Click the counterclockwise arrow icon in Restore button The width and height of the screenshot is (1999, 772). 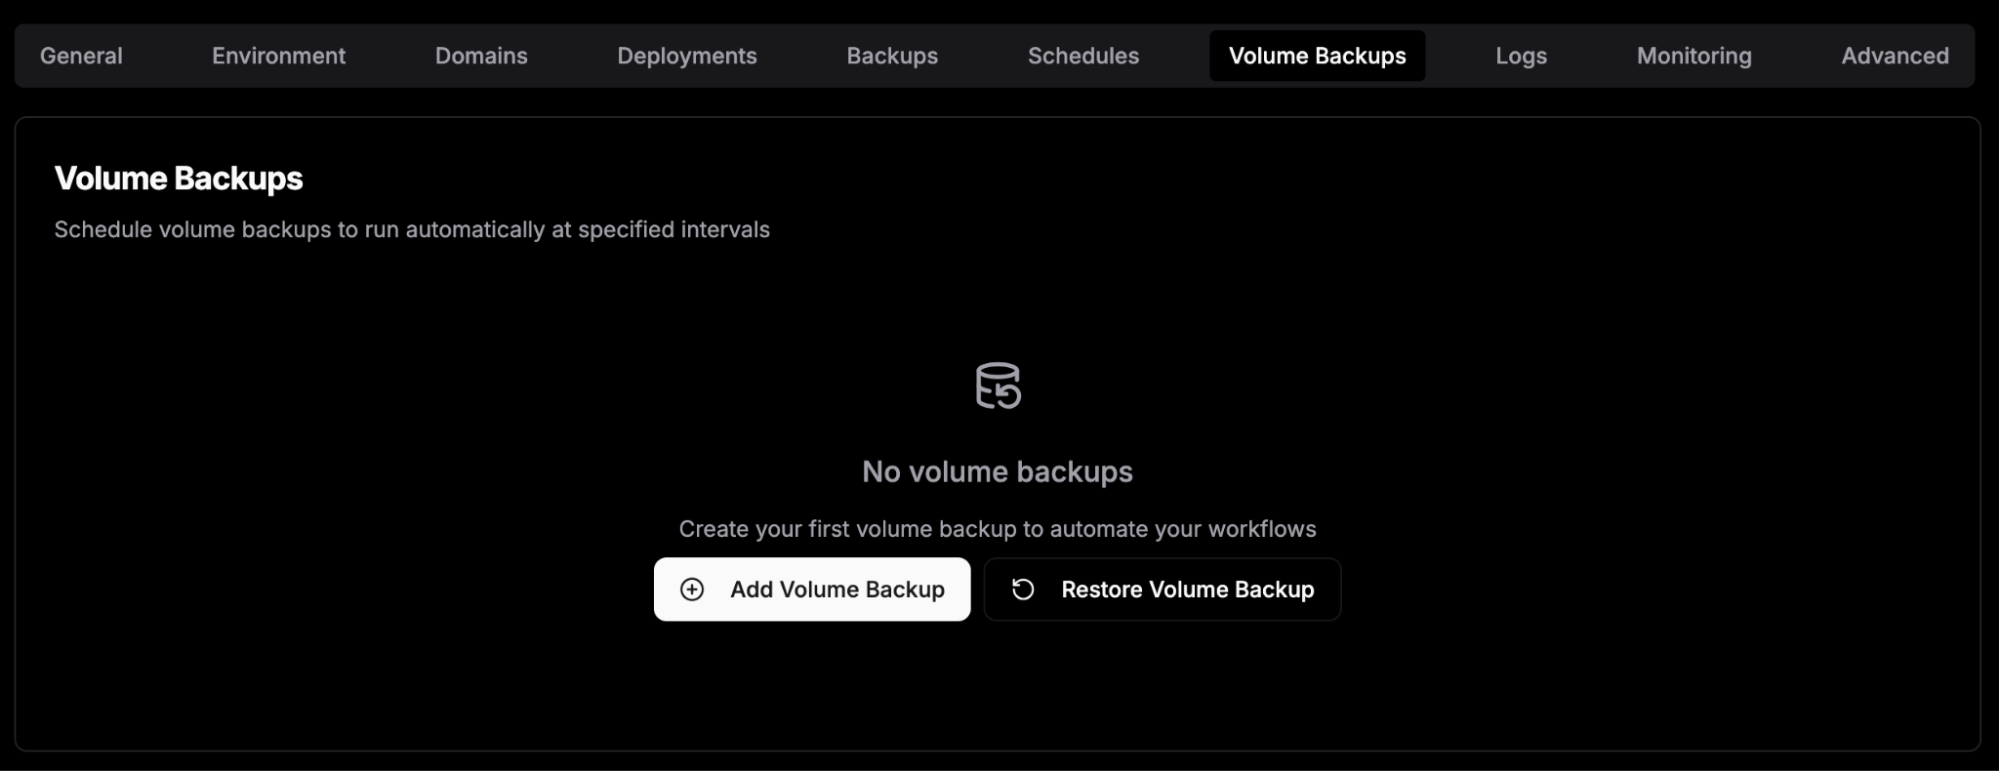click(1023, 590)
